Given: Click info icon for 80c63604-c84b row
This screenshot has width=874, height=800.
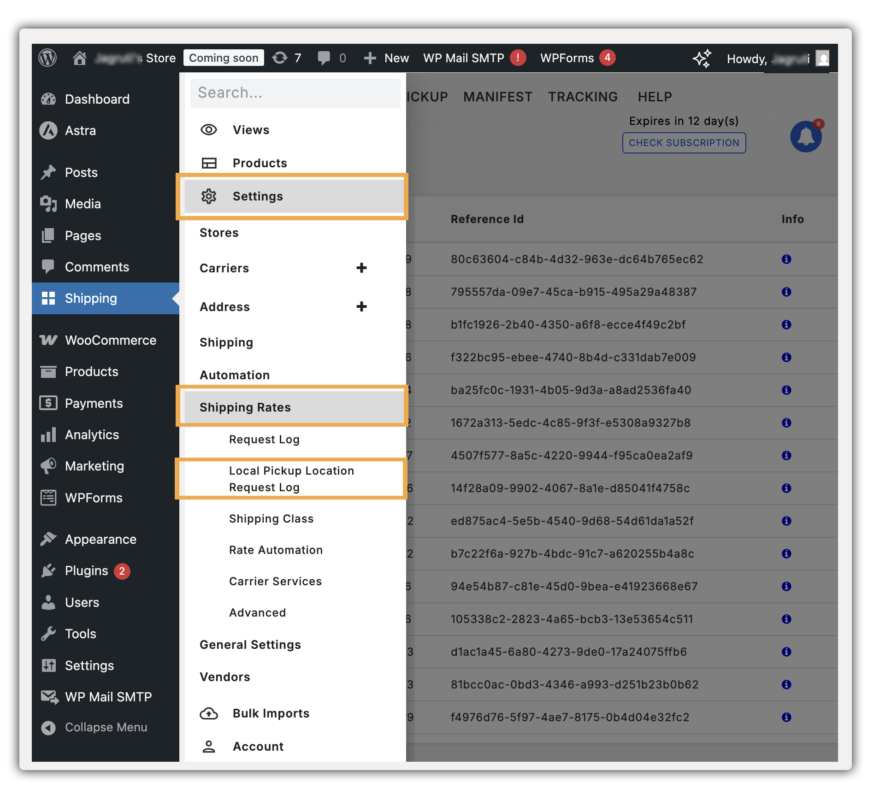Looking at the screenshot, I should (x=786, y=259).
